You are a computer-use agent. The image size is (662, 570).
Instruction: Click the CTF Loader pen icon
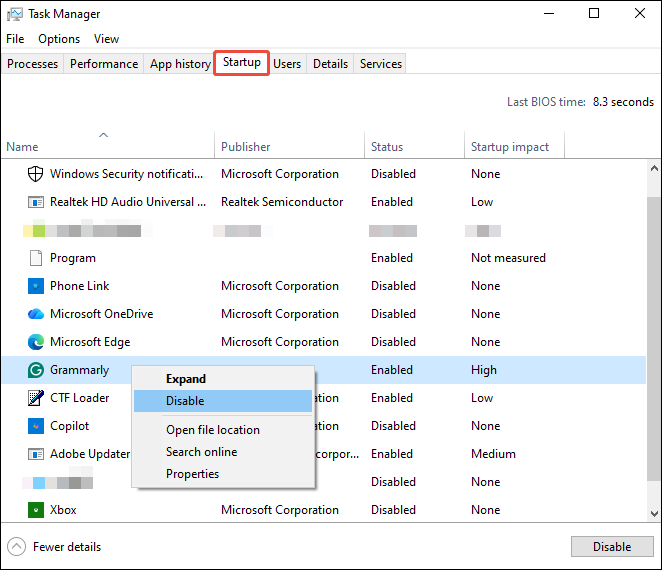[35, 398]
